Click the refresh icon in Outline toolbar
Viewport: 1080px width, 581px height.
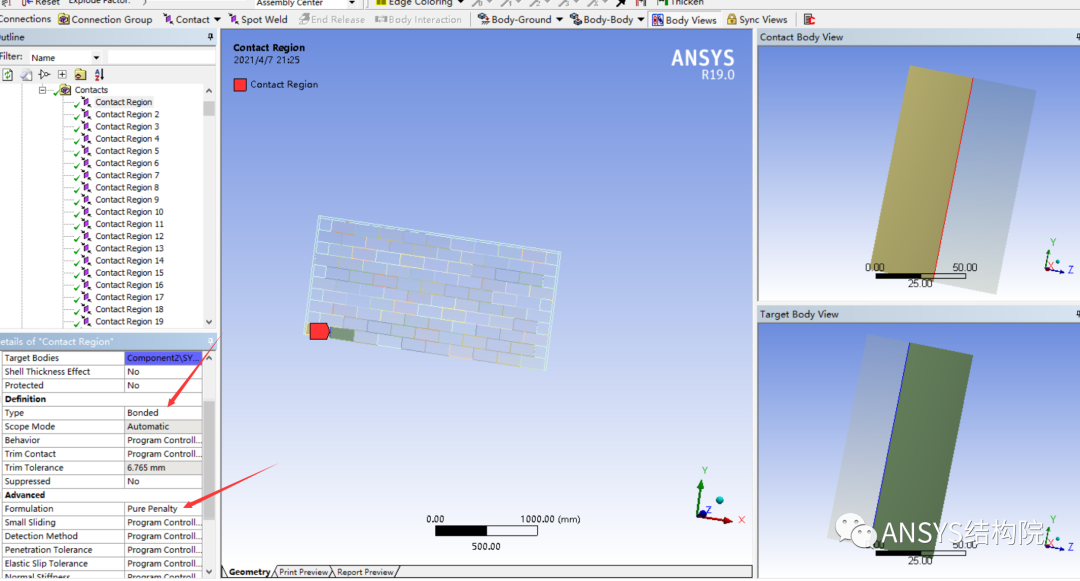(x=8, y=74)
